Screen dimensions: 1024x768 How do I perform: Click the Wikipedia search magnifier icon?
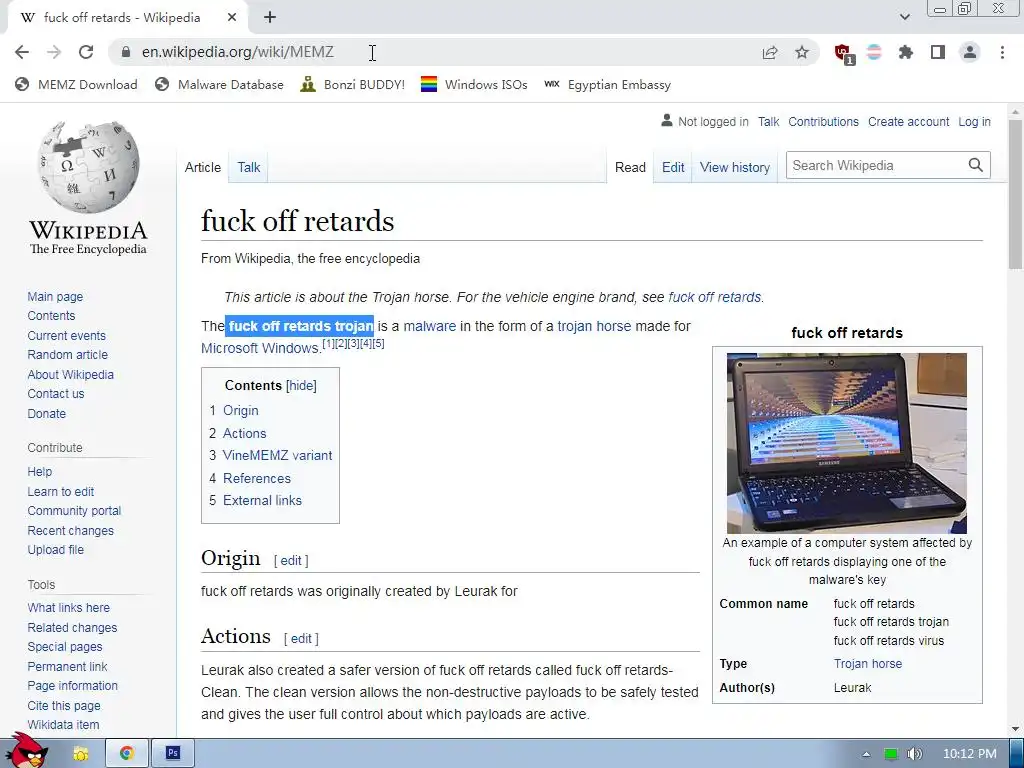(976, 165)
